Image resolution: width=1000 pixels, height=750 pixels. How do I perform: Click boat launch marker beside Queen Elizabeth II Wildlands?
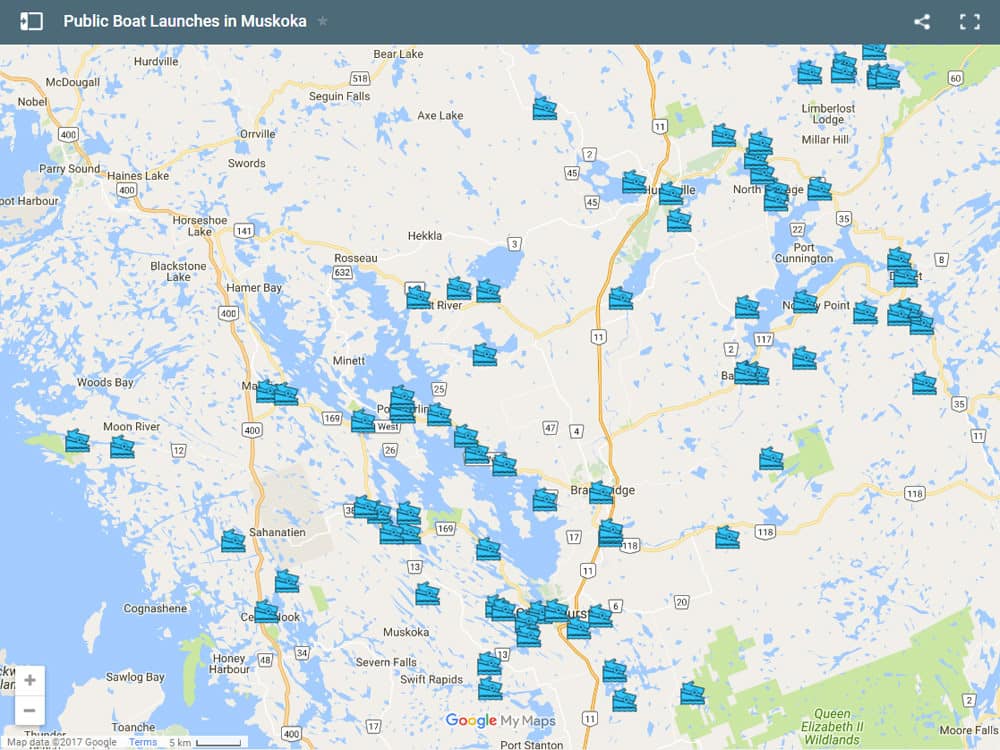pyautogui.click(x=692, y=693)
